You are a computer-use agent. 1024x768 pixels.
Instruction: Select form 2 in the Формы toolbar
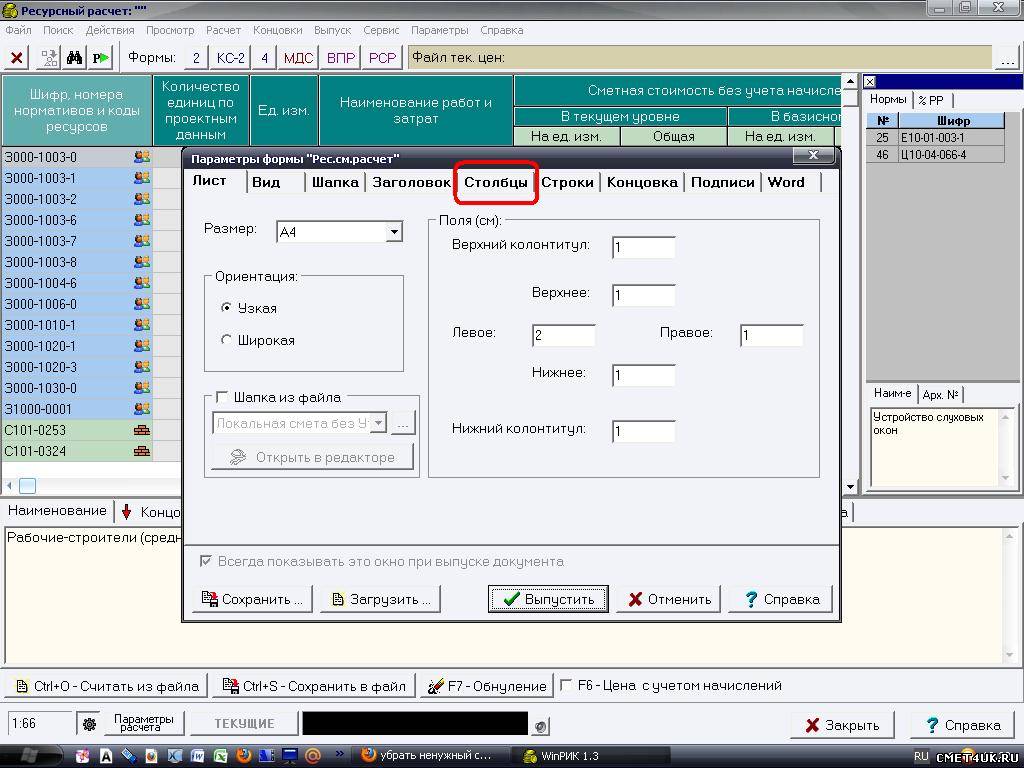pyautogui.click(x=196, y=58)
